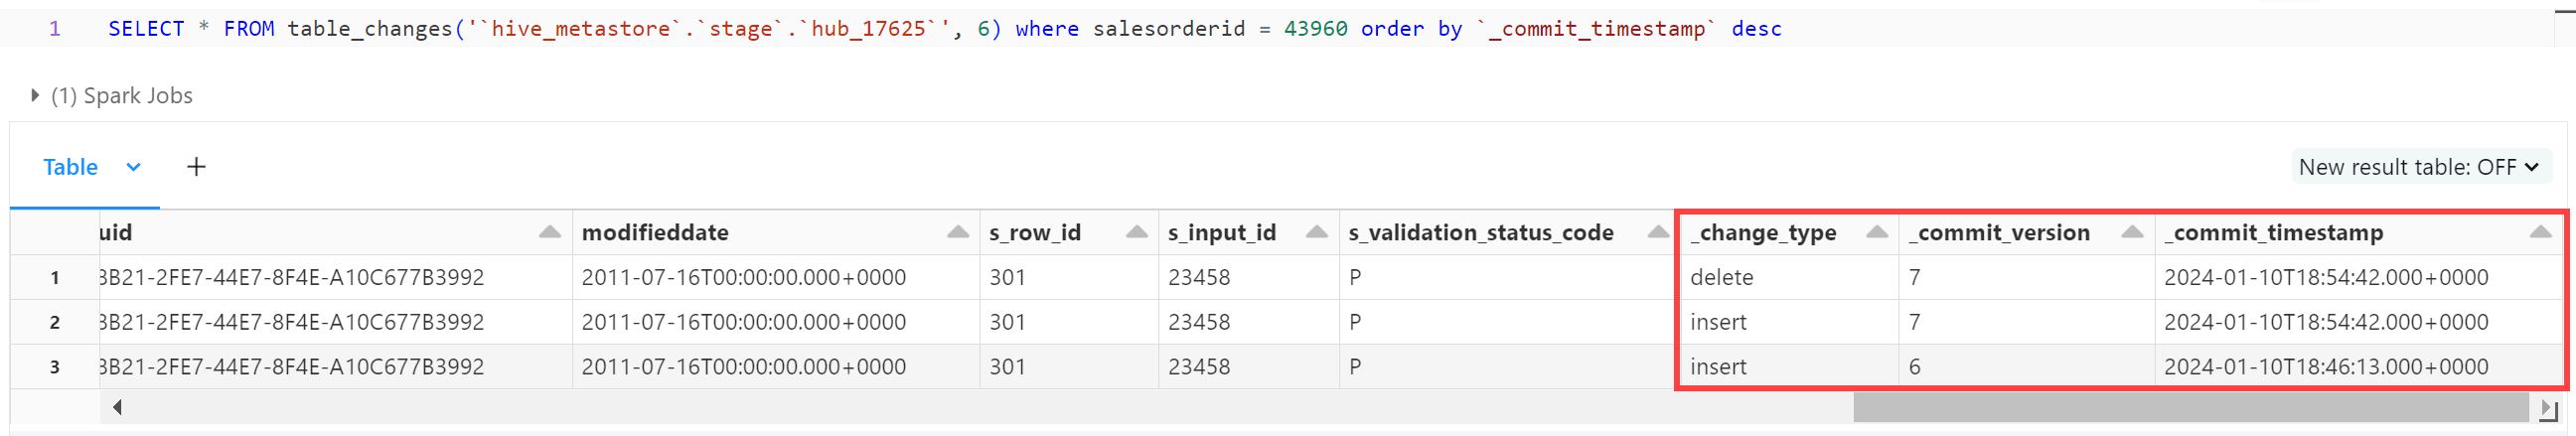Select the 'delete' change type cell

click(1788, 278)
